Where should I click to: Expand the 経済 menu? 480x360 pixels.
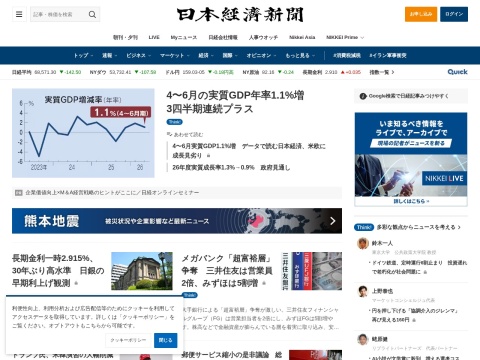(x=206, y=55)
